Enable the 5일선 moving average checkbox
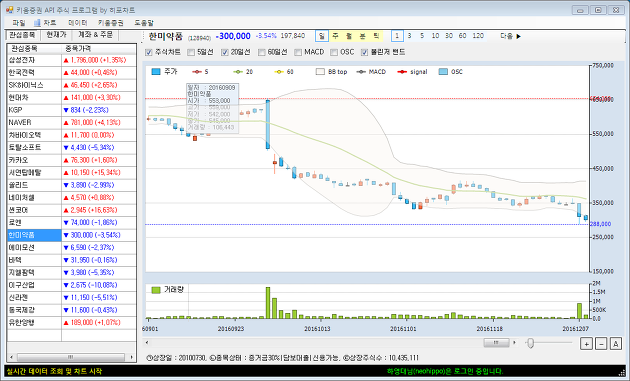This screenshot has height=381, width=630. (x=191, y=52)
